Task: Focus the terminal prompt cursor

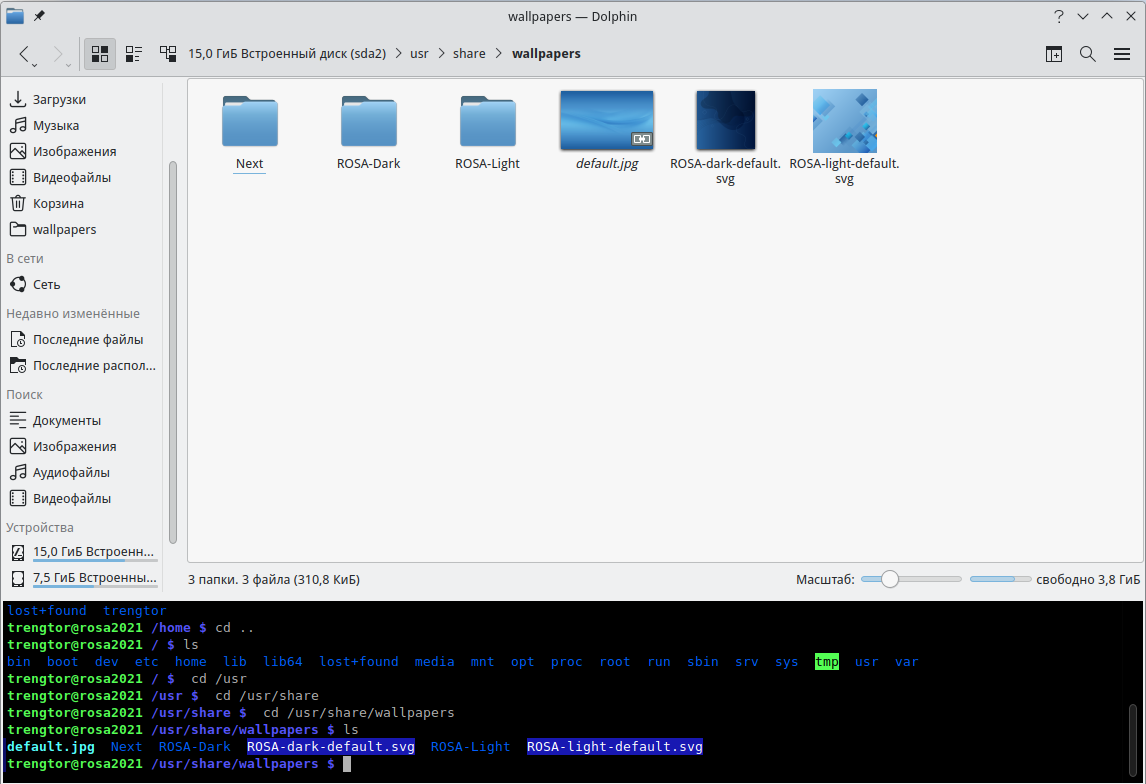Action: pyautogui.click(x=347, y=764)
